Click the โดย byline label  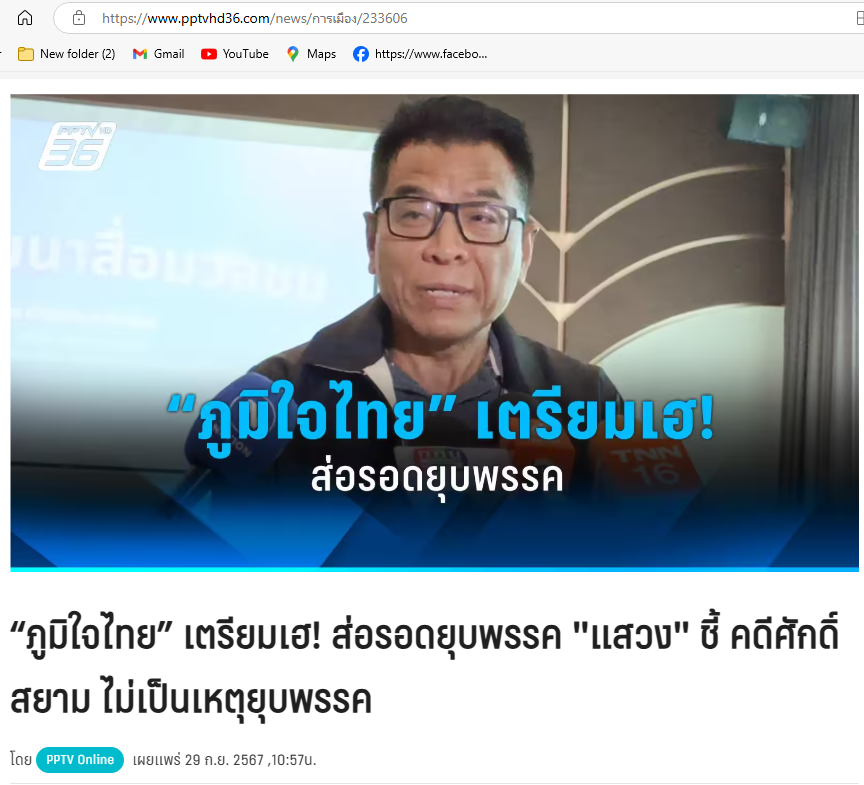(21, 760)
